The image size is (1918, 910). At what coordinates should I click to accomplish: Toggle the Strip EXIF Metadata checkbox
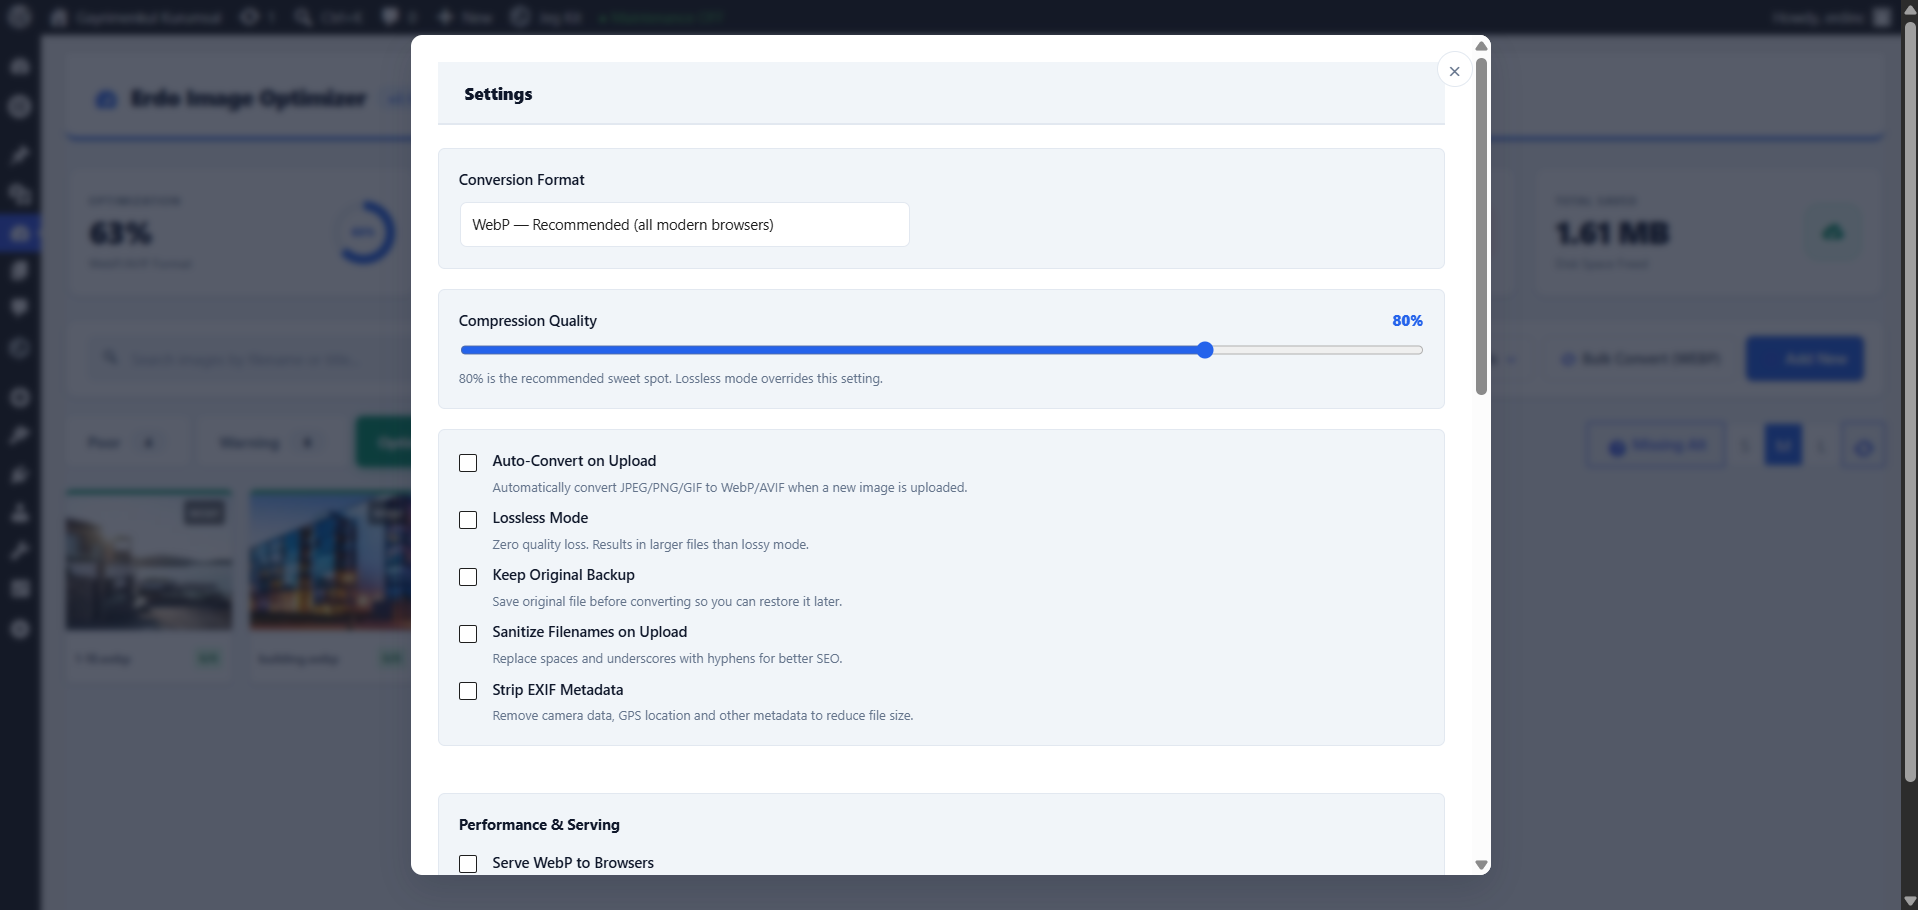pyautogui.click(x=468, y=691)
